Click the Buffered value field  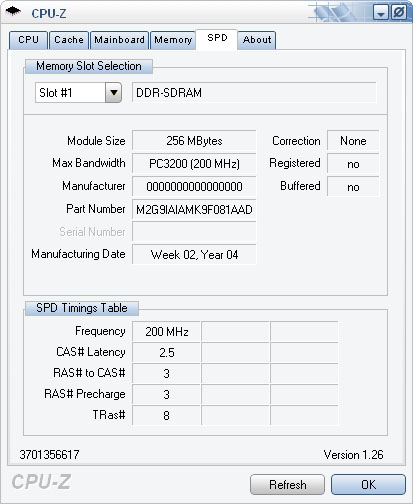coord(353,186)
